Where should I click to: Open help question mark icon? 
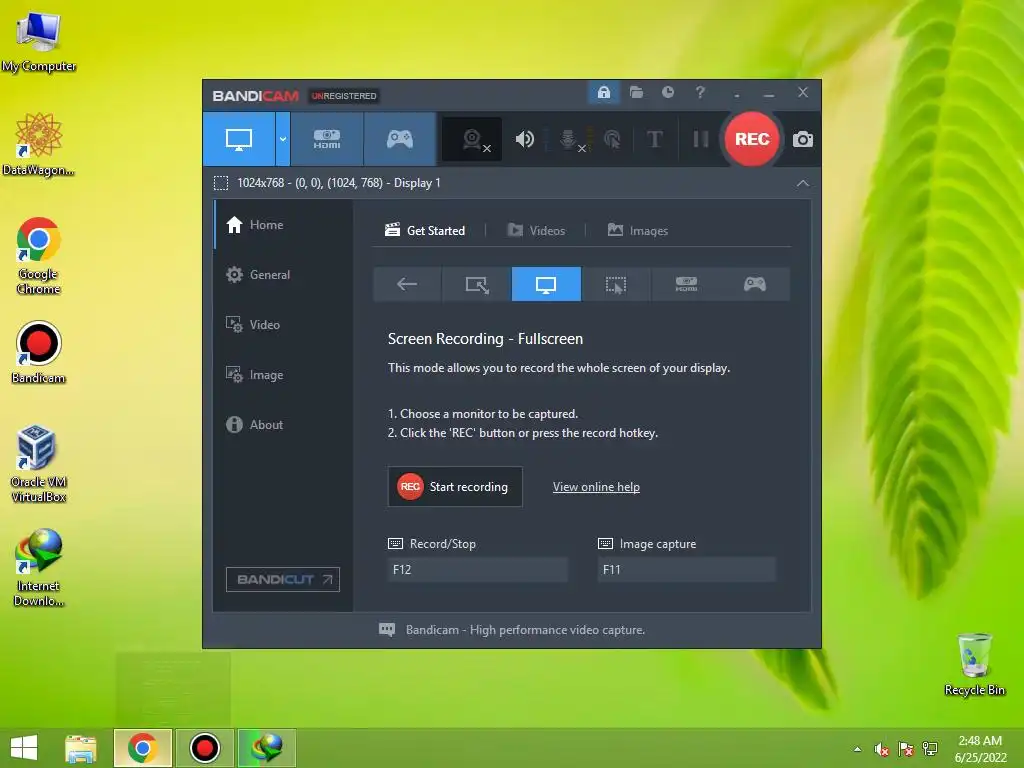tap(700, 93)
